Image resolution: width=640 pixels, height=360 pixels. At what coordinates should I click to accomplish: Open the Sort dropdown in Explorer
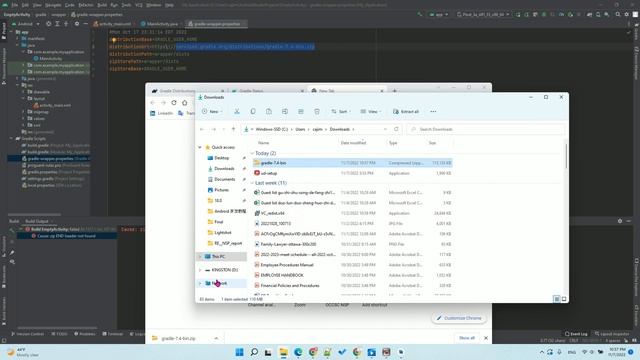(340, 111)
